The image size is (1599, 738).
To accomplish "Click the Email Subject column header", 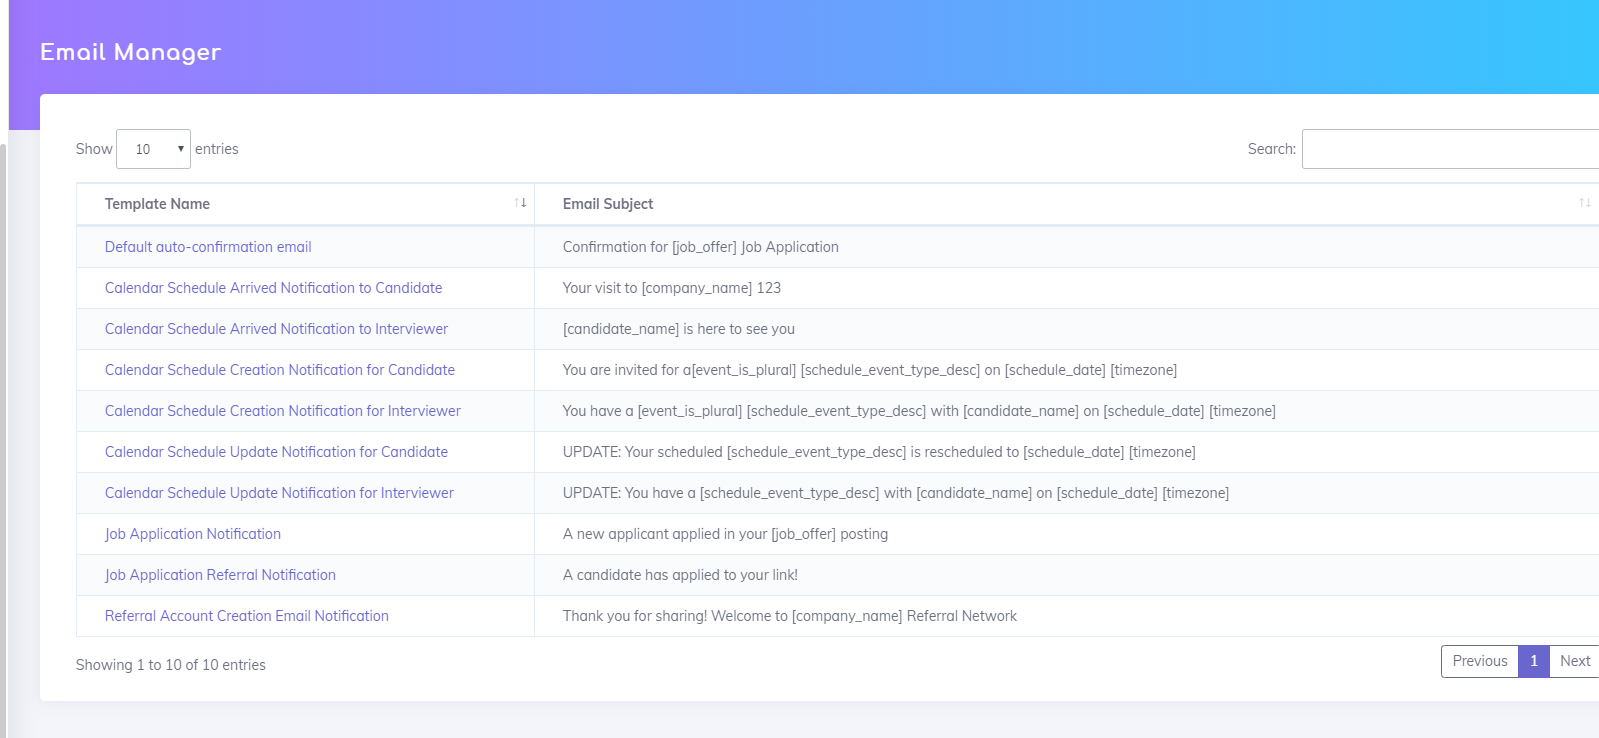I will [x=1067, y=204].
